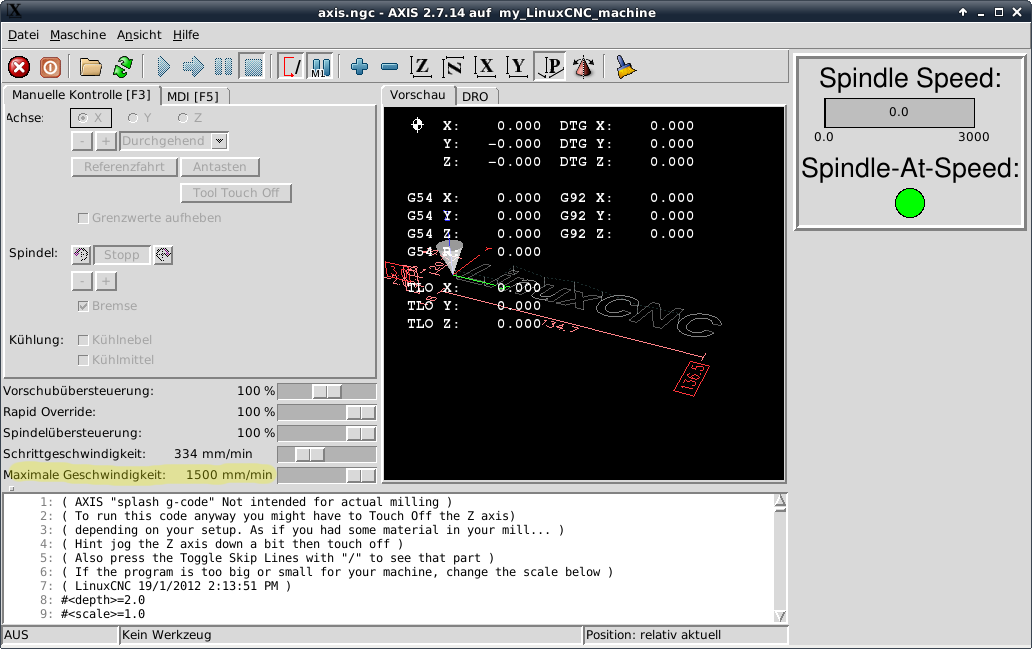Toggle the machine power button
This screenshot has height=649, width=1032.
[x=50, y=67]
